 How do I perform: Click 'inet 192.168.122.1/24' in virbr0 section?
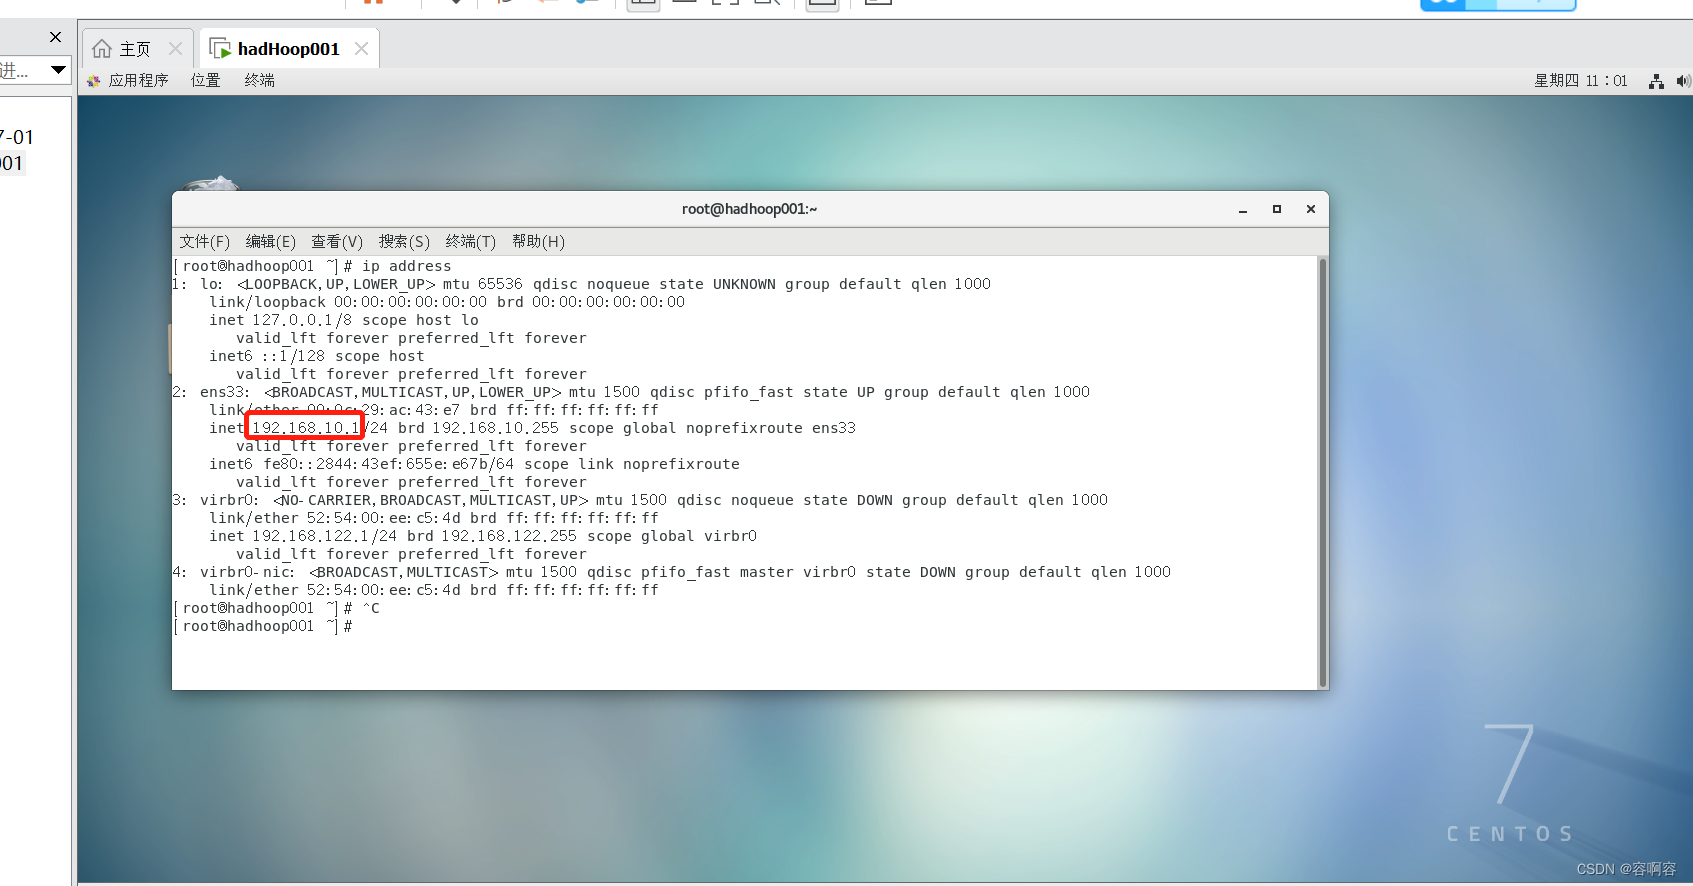tap(303, 536)
